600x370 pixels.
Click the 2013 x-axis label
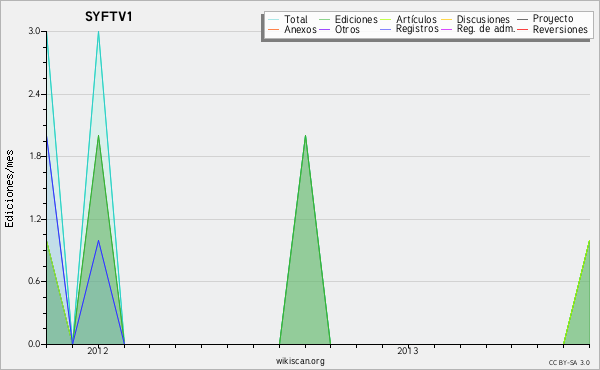pyautogui.click(x=408, y=351)
